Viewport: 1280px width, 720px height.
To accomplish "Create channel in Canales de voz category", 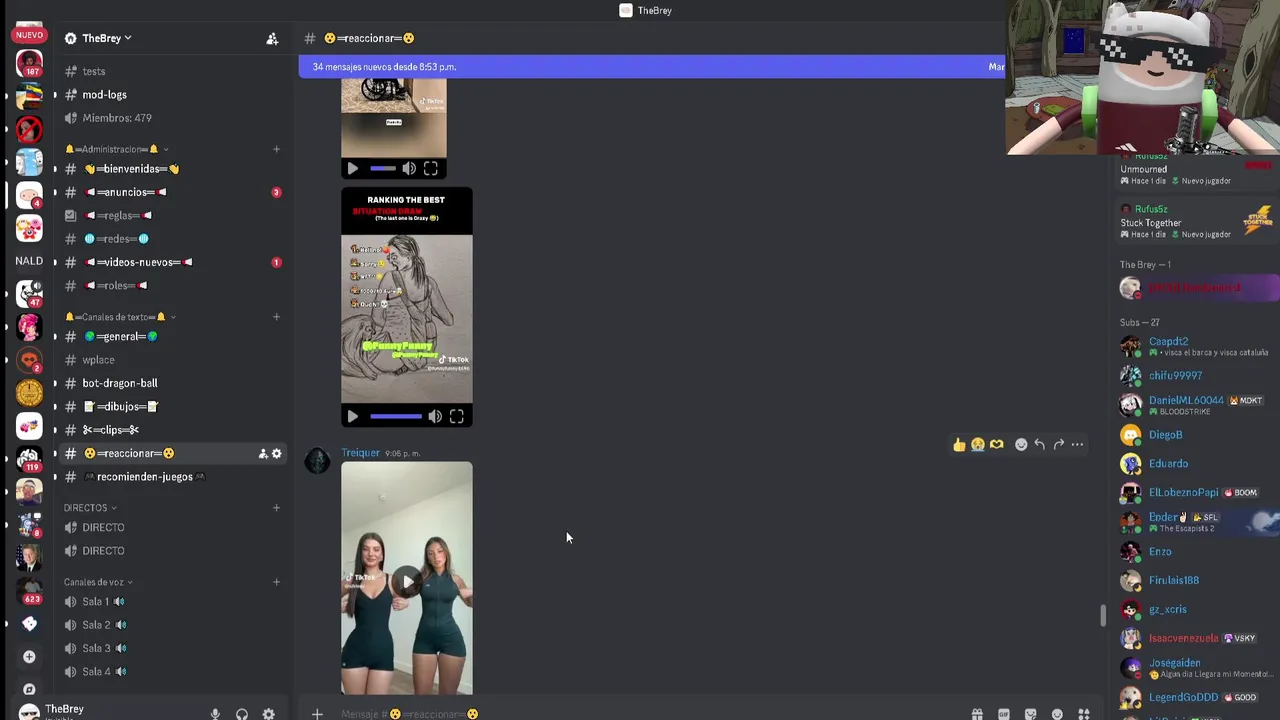I will (x=276, y=582).
